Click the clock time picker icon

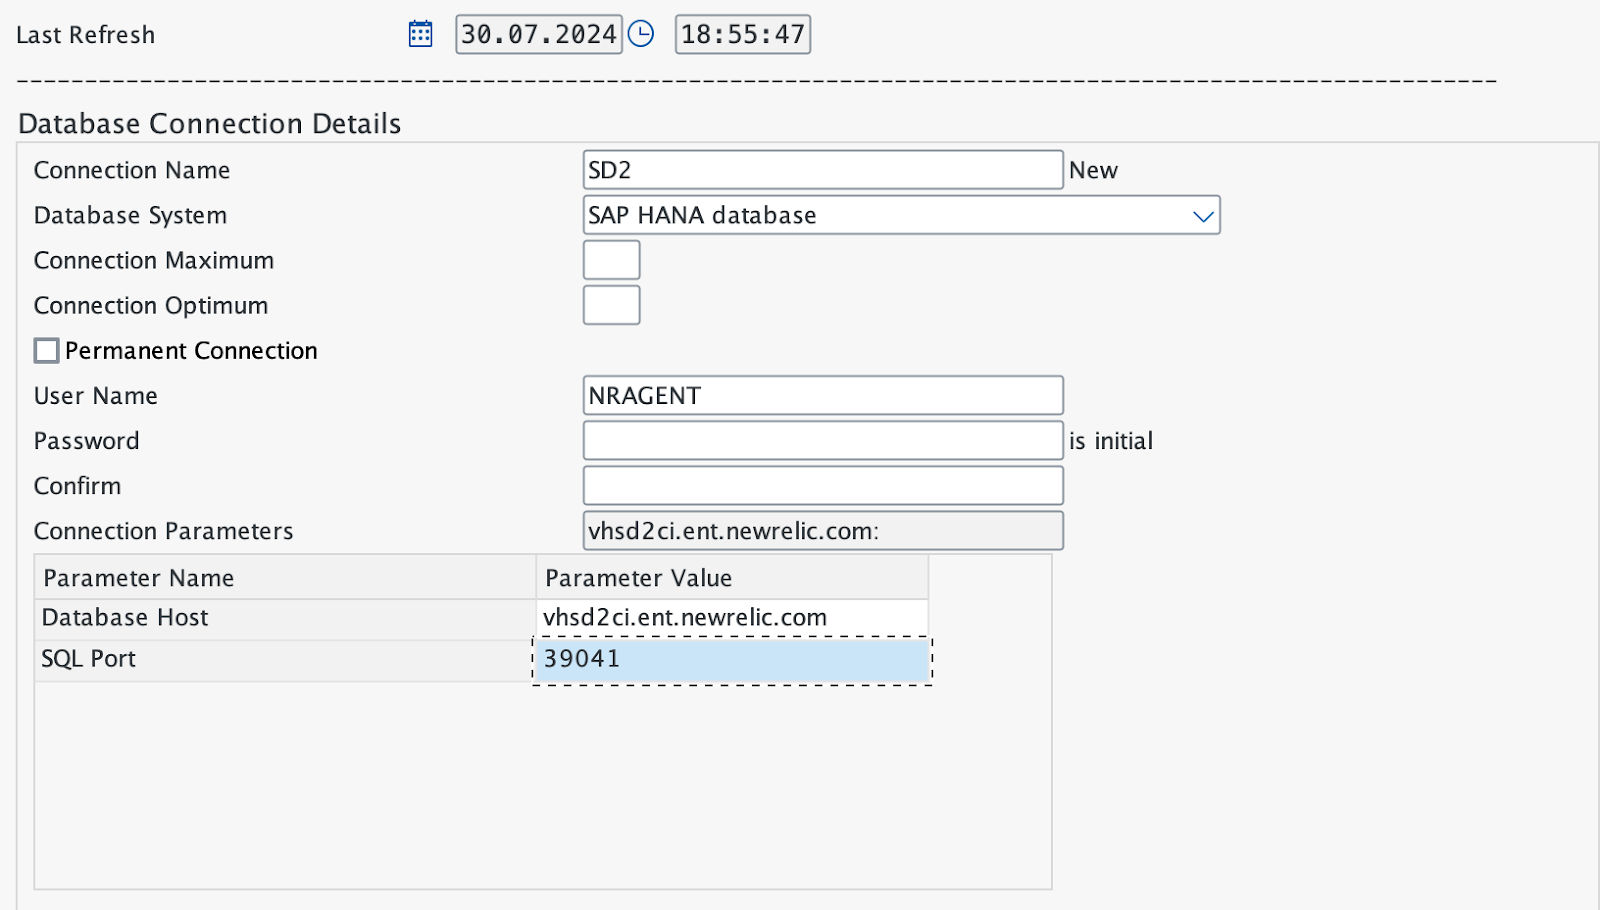tap(641, 33)
